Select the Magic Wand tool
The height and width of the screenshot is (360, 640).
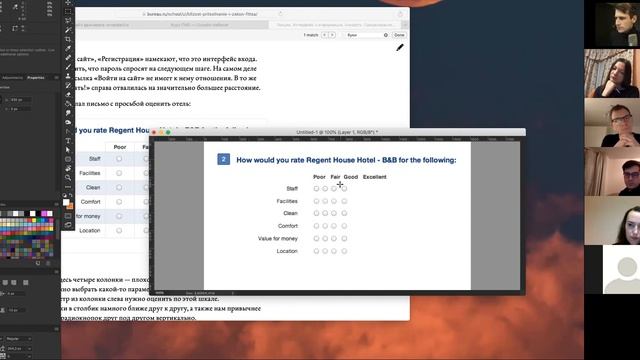tap(68, 30)
